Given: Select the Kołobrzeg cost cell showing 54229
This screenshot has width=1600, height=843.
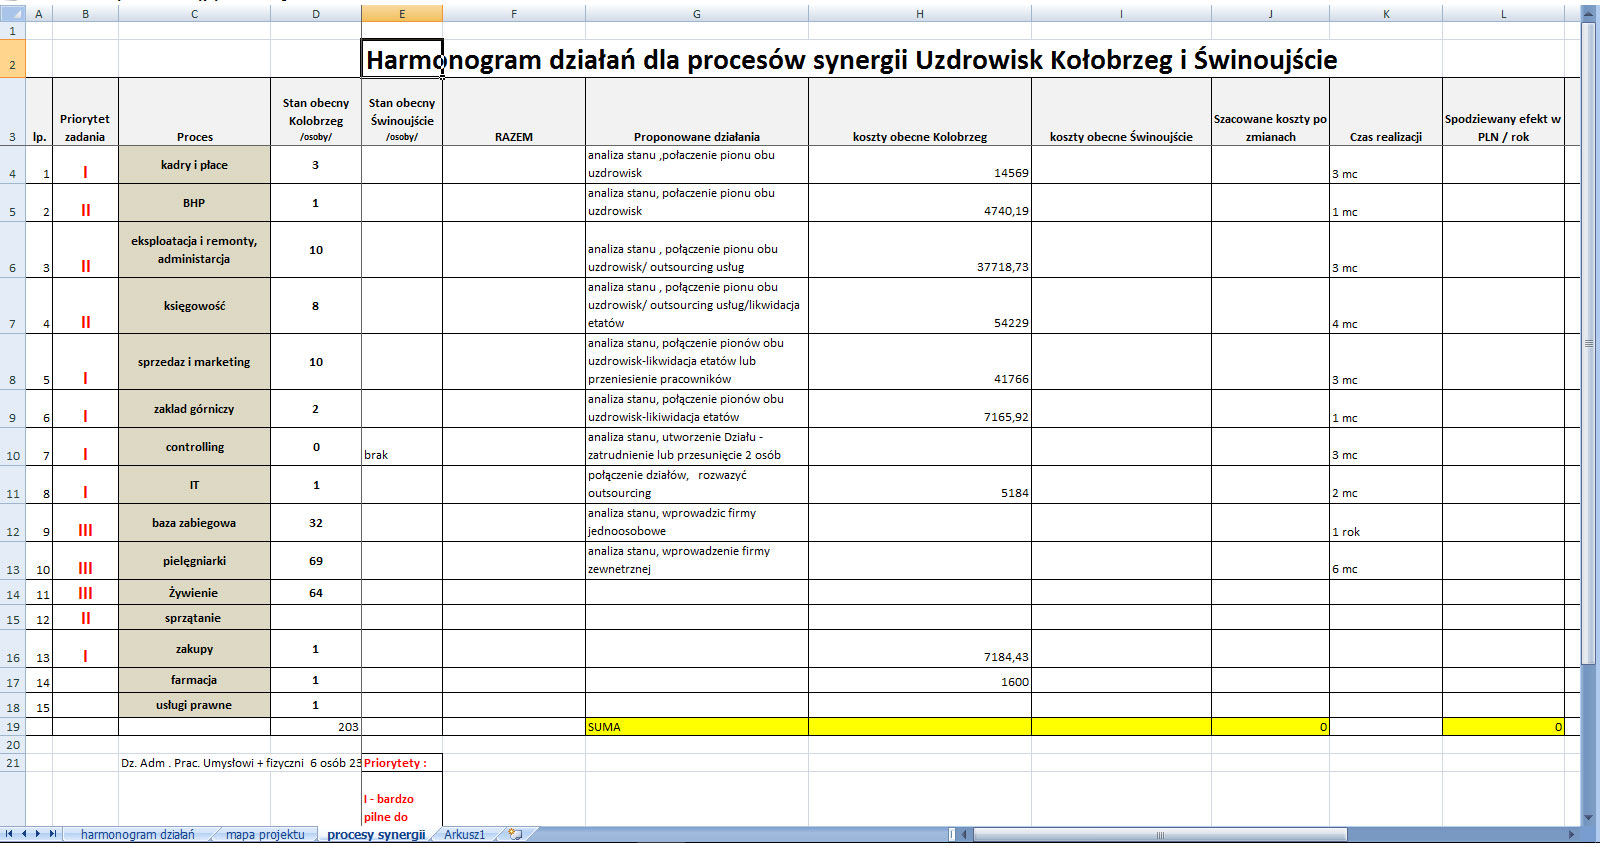Looking at the screenshot, I should point(919,306).
